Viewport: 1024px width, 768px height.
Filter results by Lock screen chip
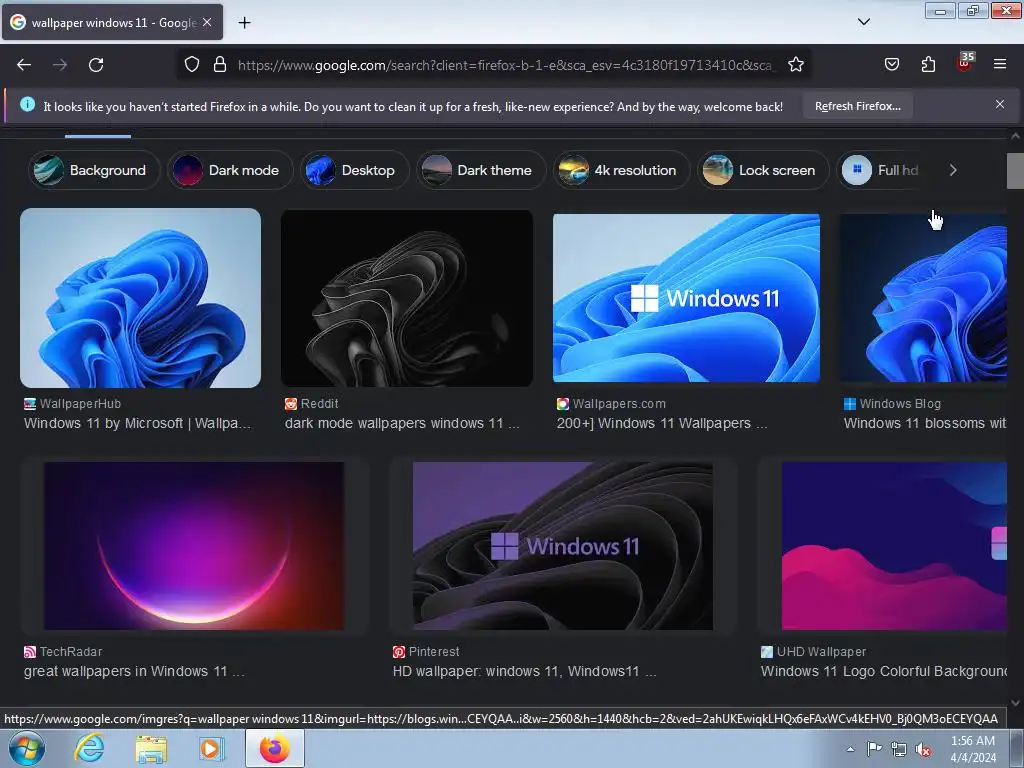point(763,170)
